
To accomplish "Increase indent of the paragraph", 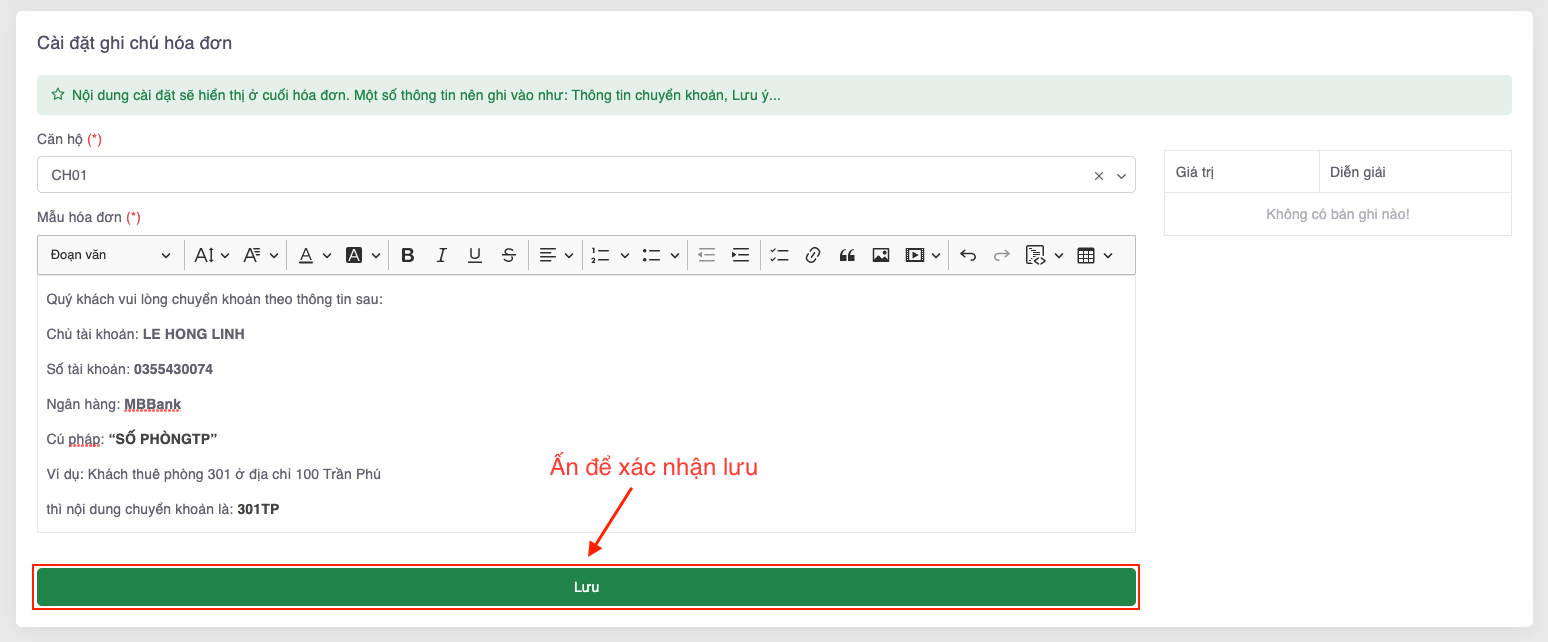I will 740,255.
